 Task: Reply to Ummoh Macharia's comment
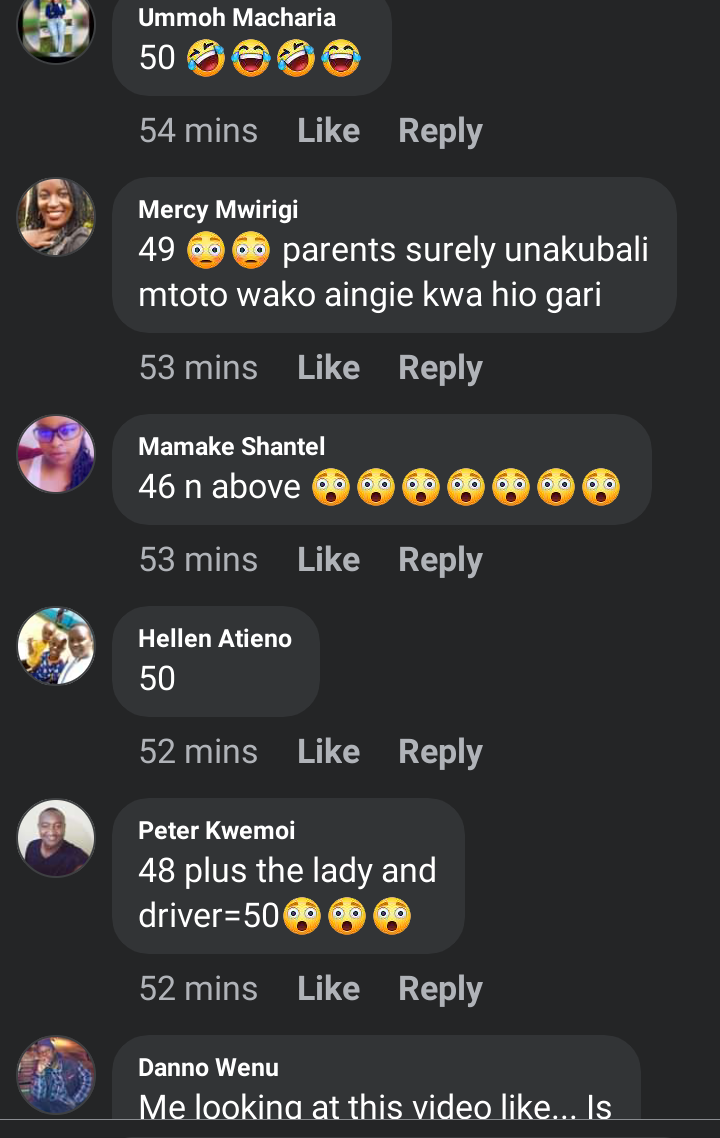click(x=441, y=132)
